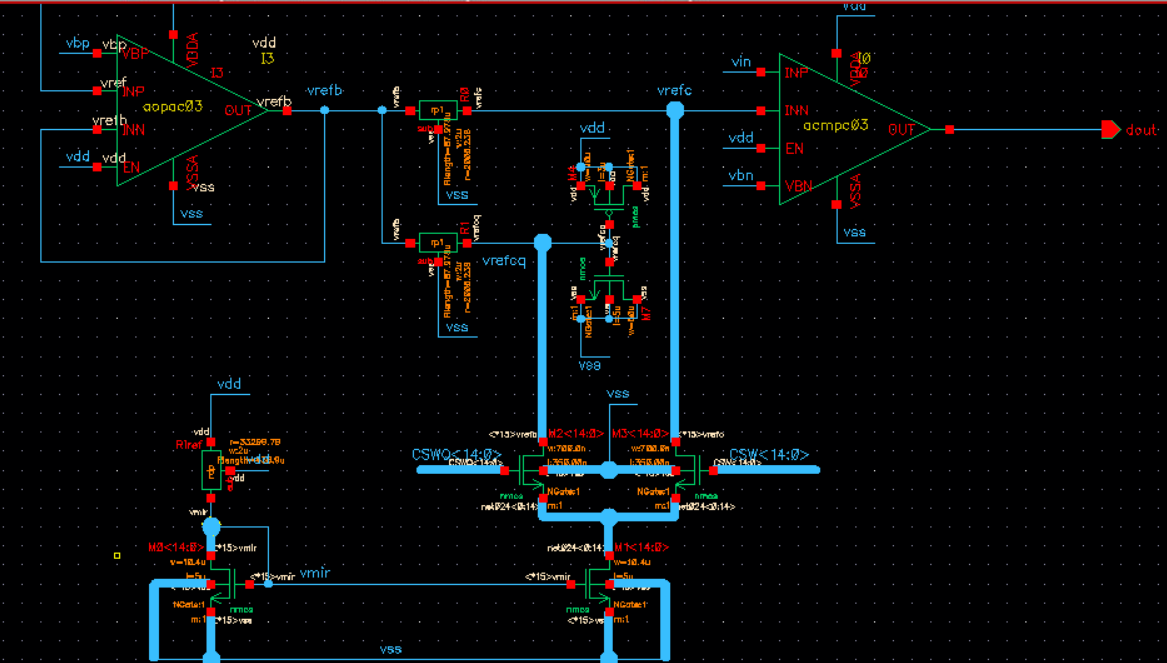The height and width of the screenshot is (663, 1167).
Task: Click the INN pin terminal on acmpc03
Action: pyautogui.click(x=761, y=110)
